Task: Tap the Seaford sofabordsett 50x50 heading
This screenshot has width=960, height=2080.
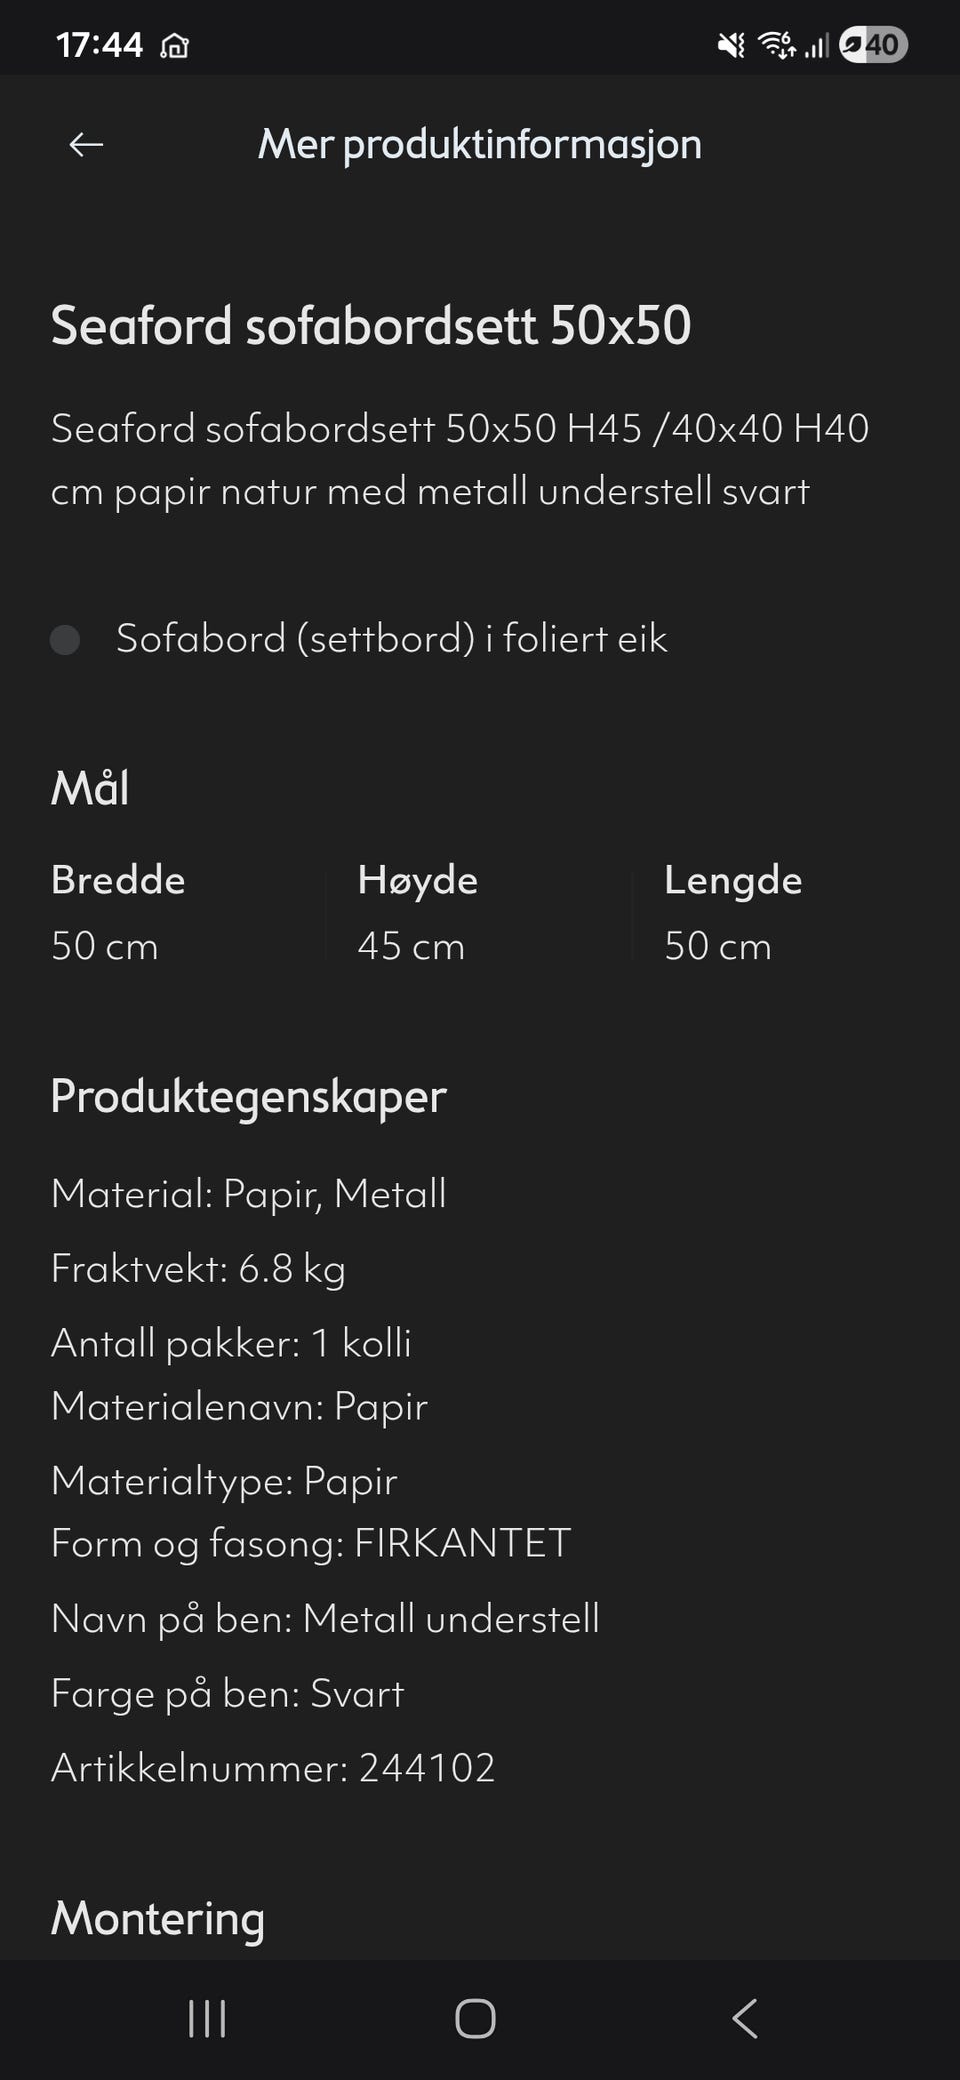Action: (x=371, y=326)
